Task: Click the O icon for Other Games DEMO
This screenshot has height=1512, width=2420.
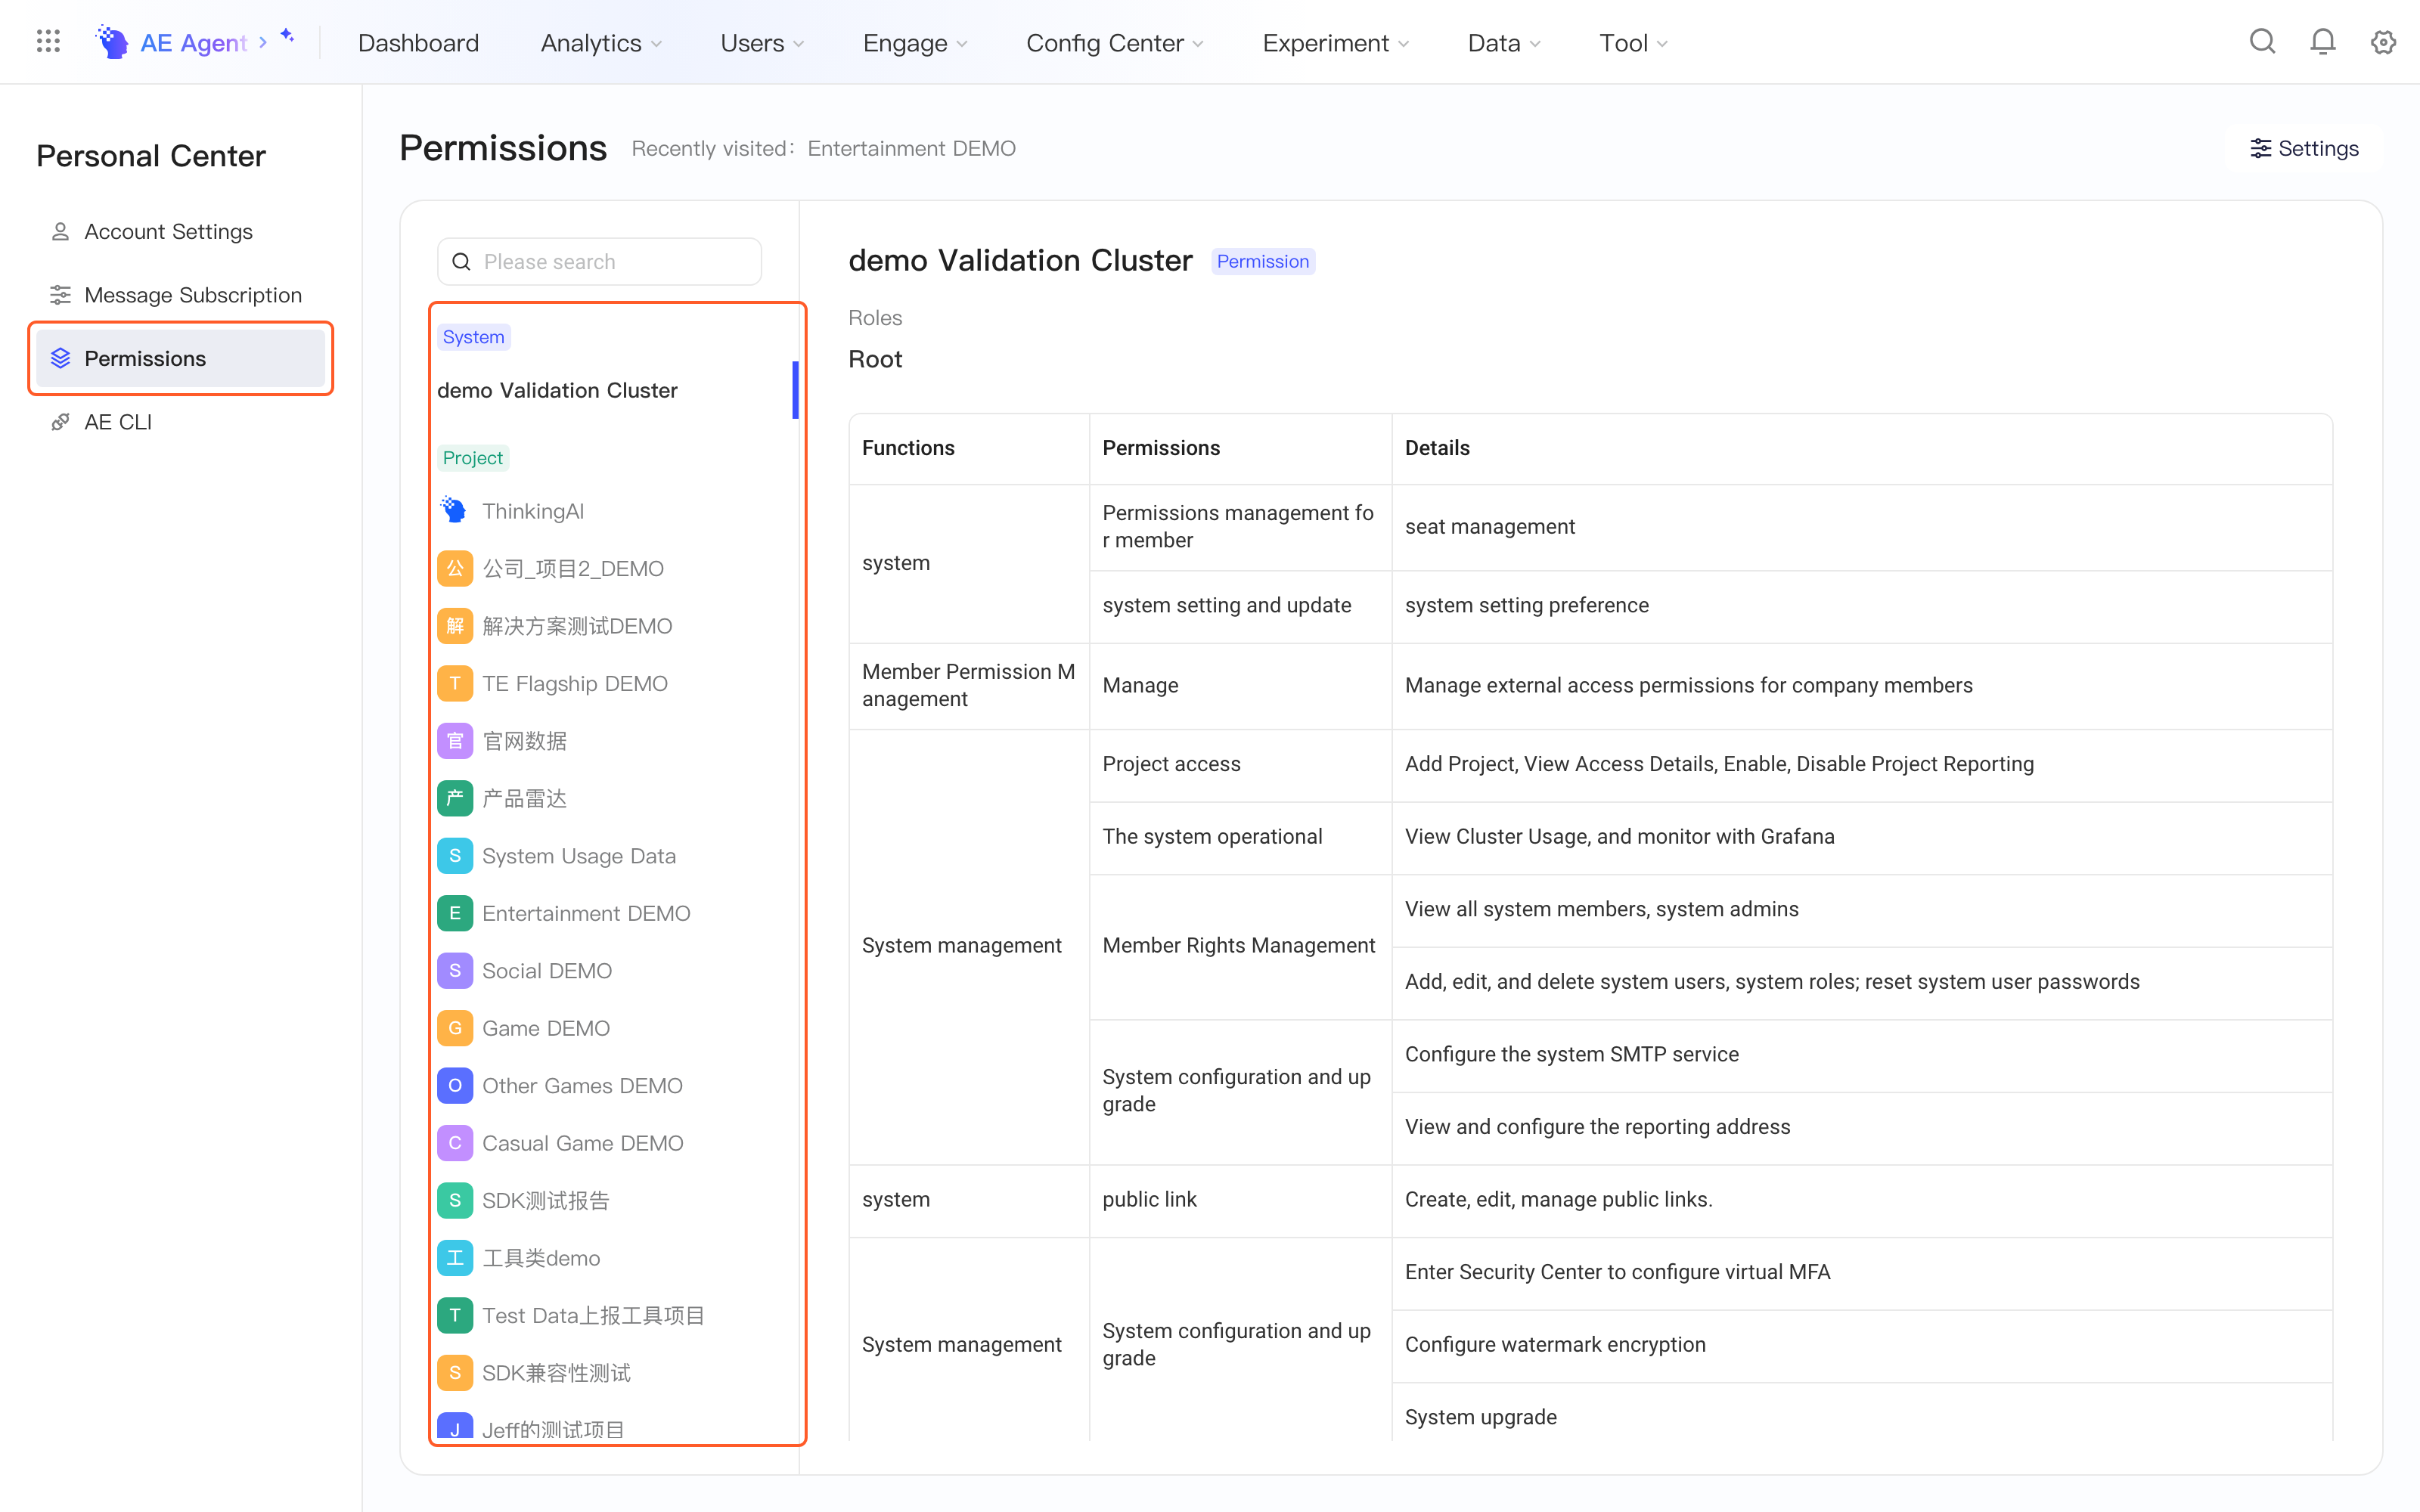Action: 455,1085
